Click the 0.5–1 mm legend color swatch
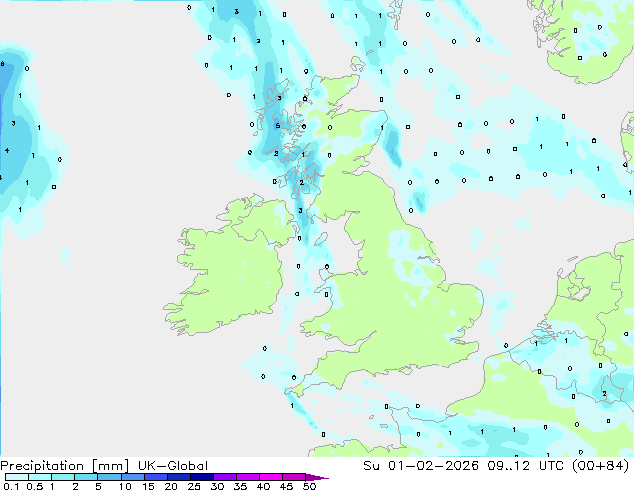This screenshot has height=490, width=634. [40, 477]
